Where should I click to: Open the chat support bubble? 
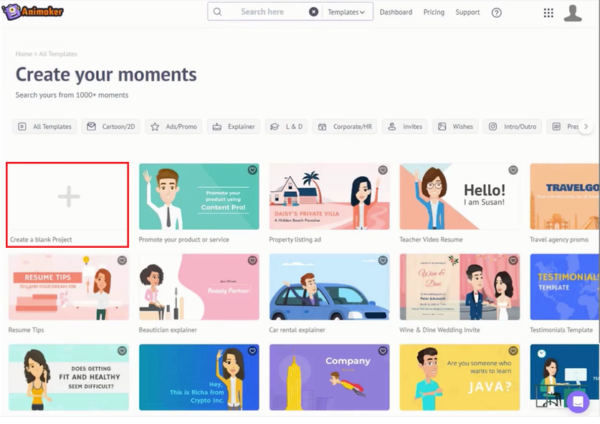[577, 402]
